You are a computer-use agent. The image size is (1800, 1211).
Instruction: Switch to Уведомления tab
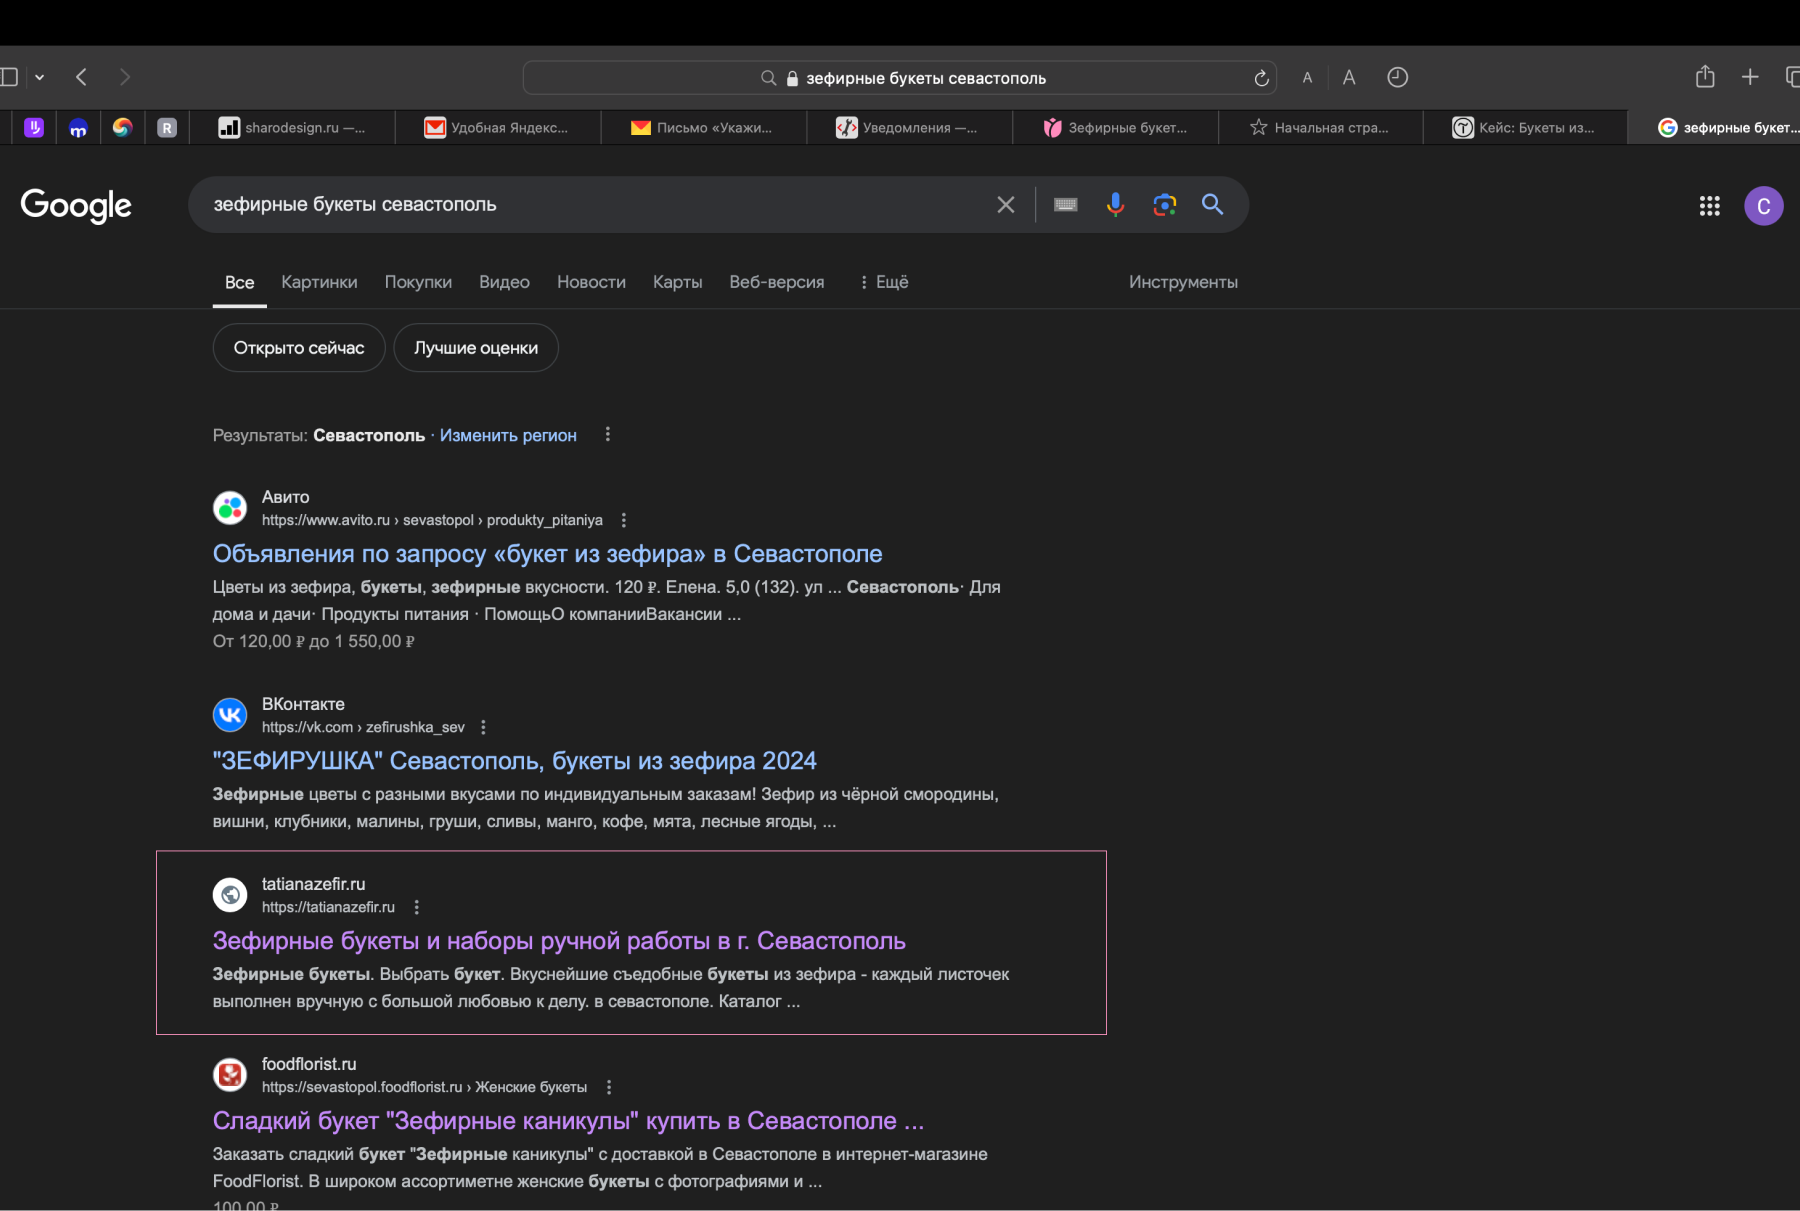coord(909,127)
